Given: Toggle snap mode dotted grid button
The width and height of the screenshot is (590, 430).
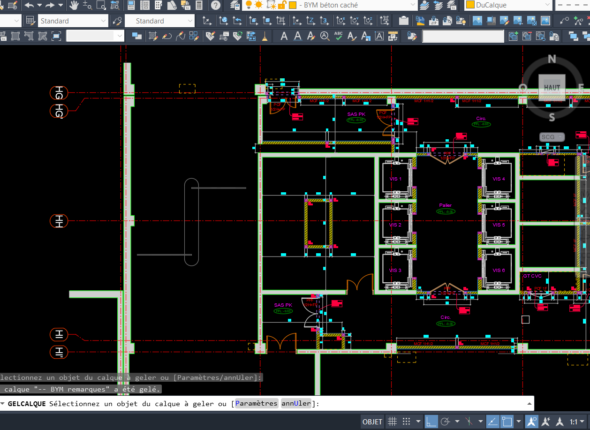Looking at the screenshot, I should click(x=406, y=422).
